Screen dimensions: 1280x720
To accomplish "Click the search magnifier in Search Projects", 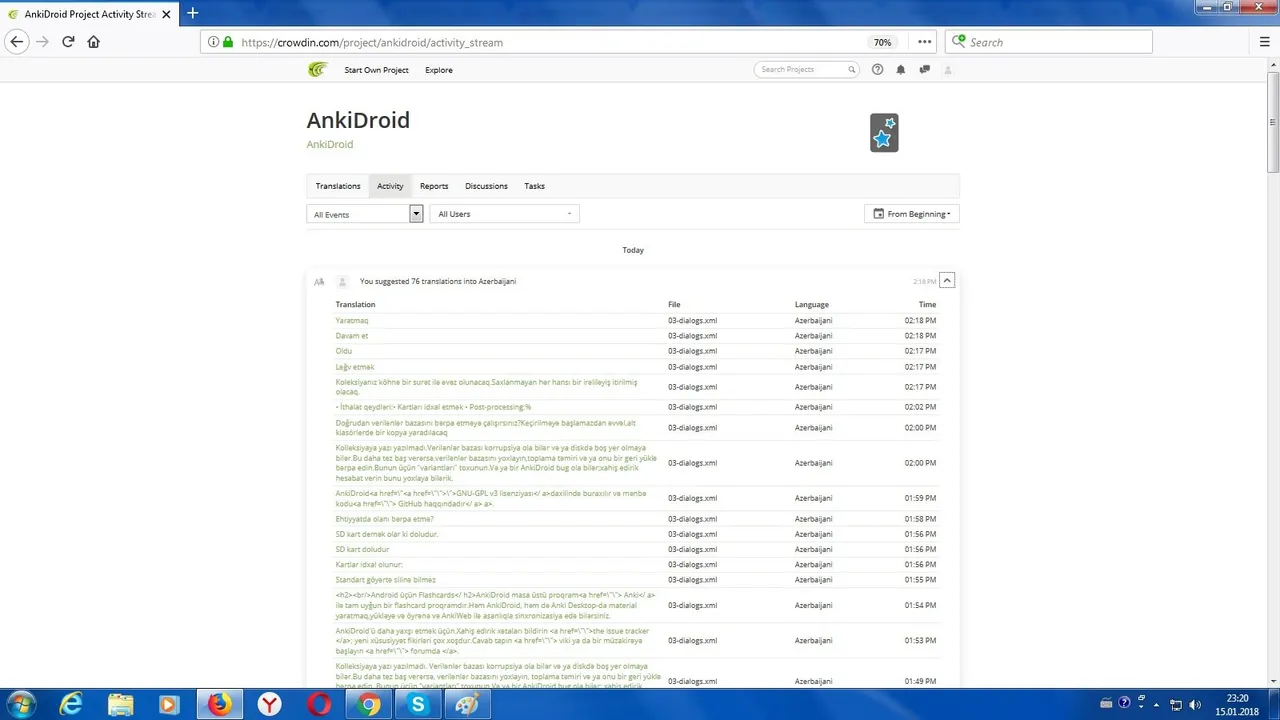I will click(x=851, y=70).
